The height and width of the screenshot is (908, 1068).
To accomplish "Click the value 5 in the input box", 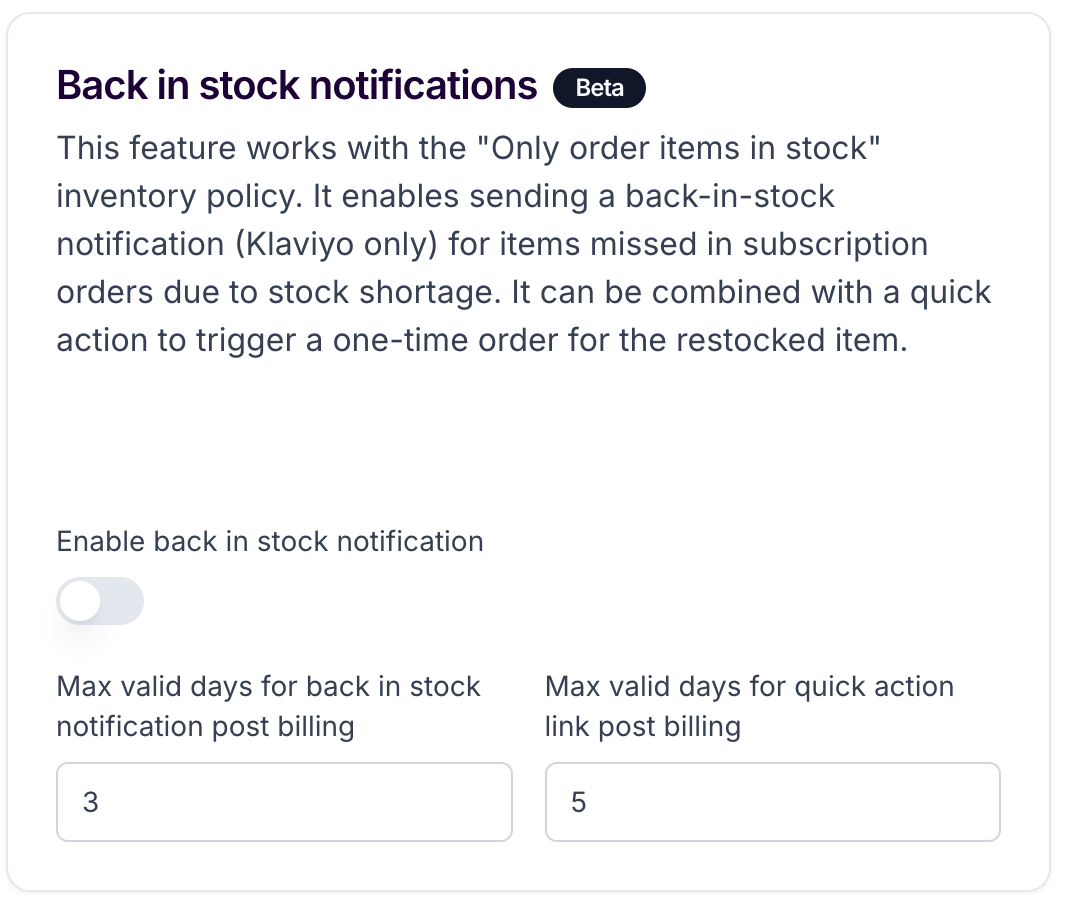I will click(x=578, y=802).
